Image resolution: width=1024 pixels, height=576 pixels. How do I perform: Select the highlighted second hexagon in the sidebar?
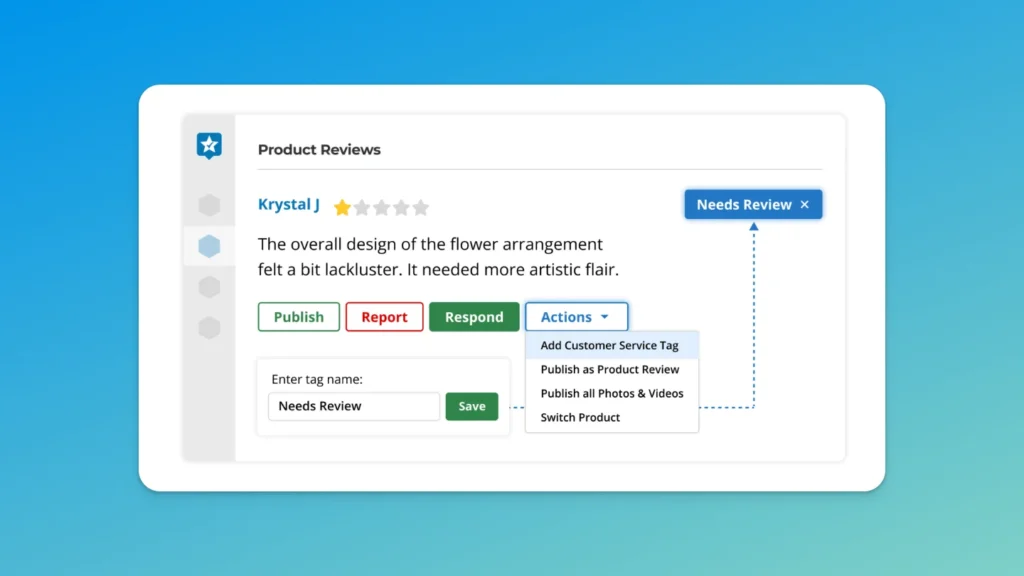[209, 245]
